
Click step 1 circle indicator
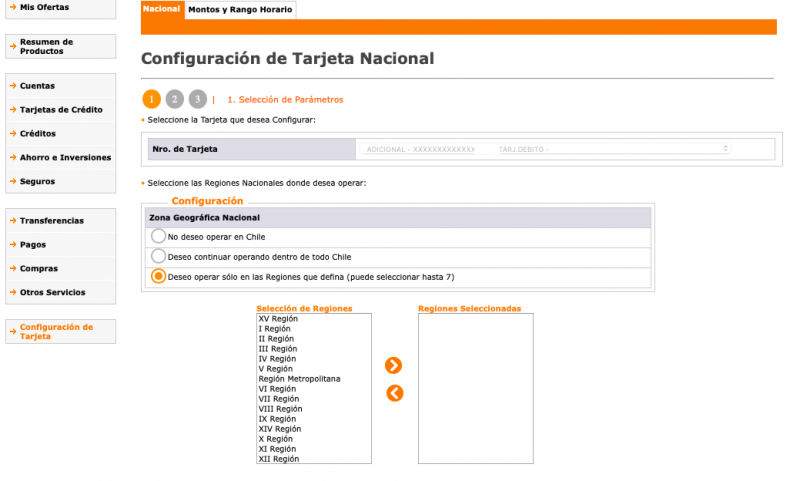151,99
